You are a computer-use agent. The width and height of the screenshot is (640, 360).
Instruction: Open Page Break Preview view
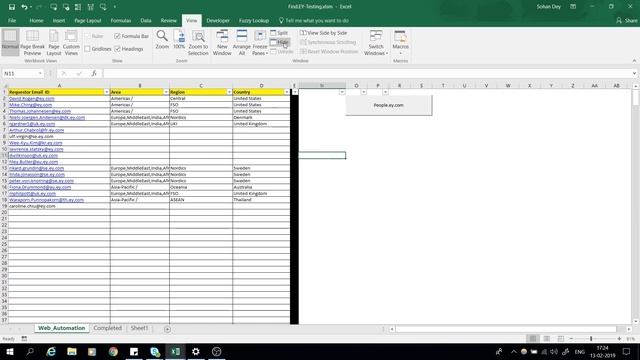[32, 42]
